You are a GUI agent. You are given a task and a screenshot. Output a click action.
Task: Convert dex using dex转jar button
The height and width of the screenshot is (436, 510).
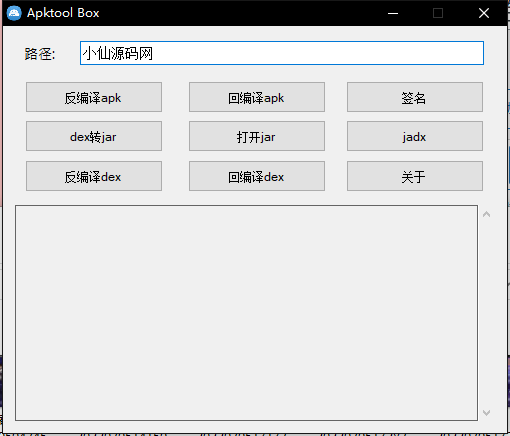pos(94,136)
